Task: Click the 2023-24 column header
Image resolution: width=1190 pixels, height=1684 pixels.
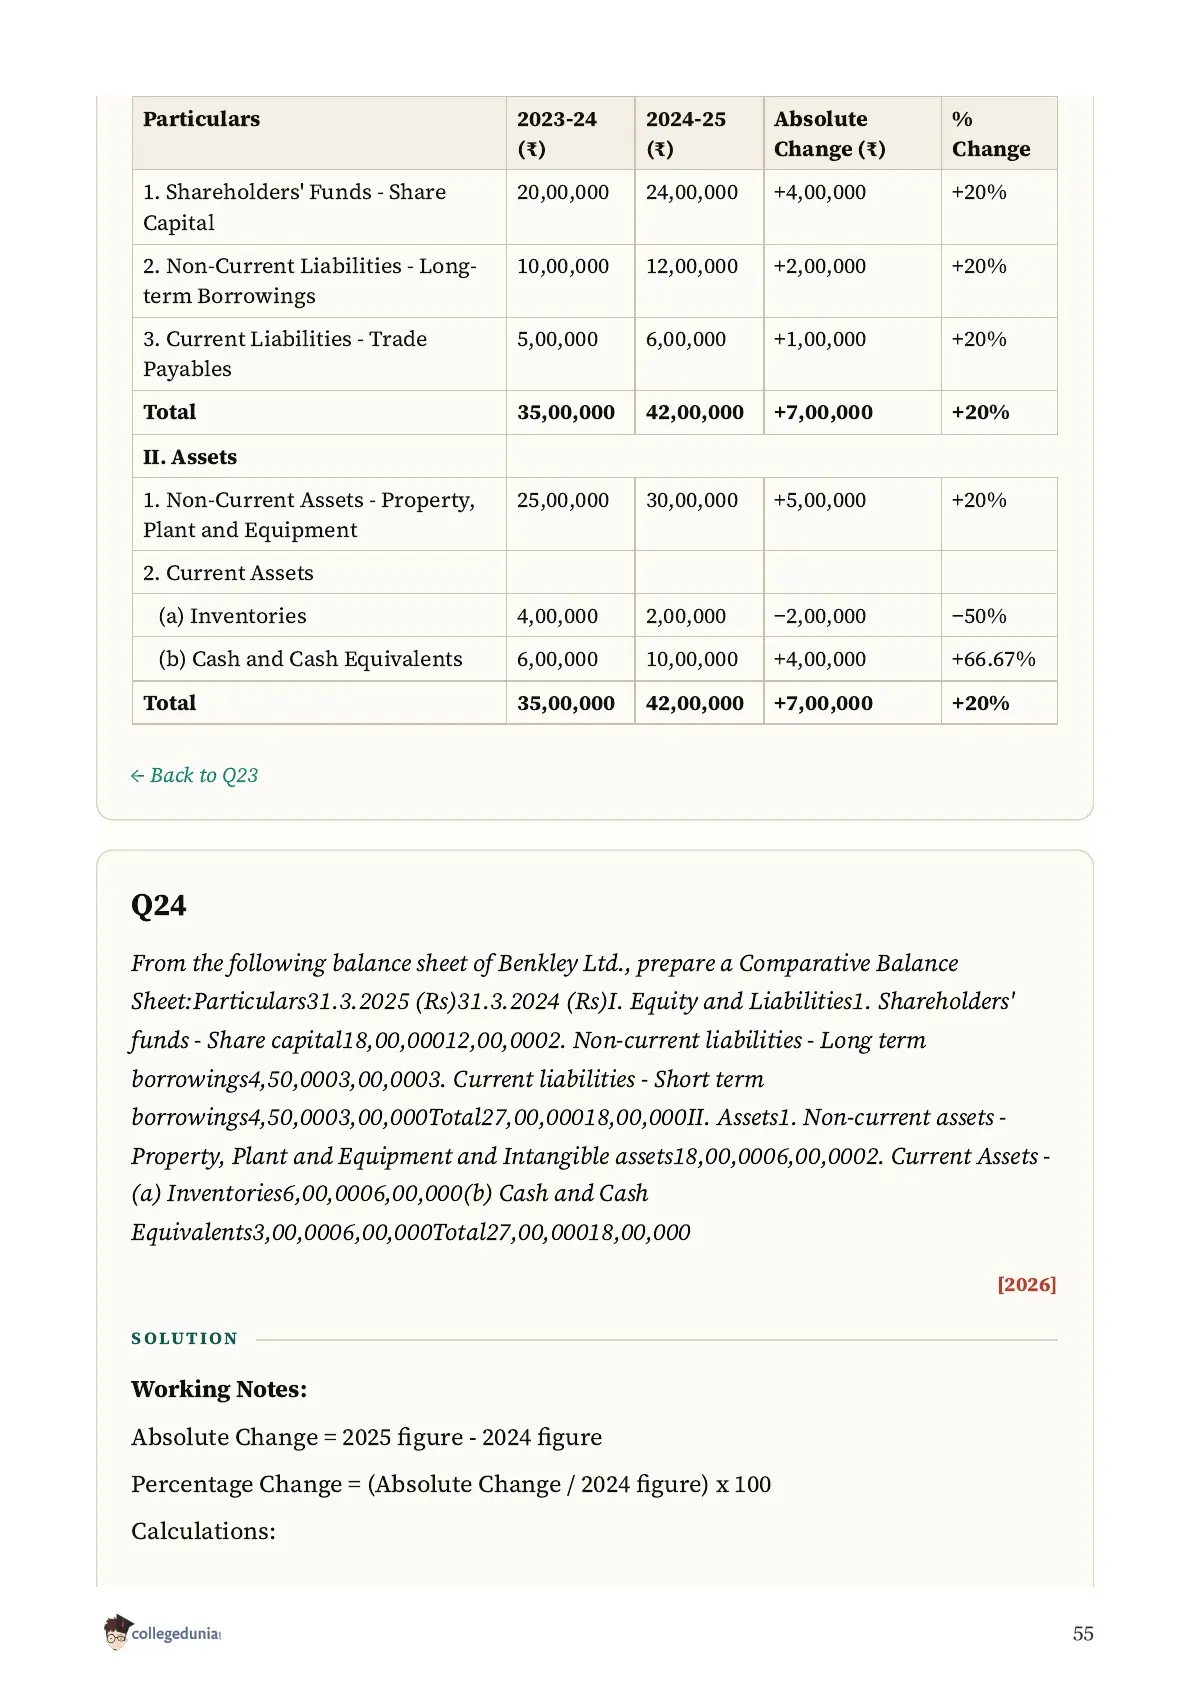Action: [x=556, y=134]
